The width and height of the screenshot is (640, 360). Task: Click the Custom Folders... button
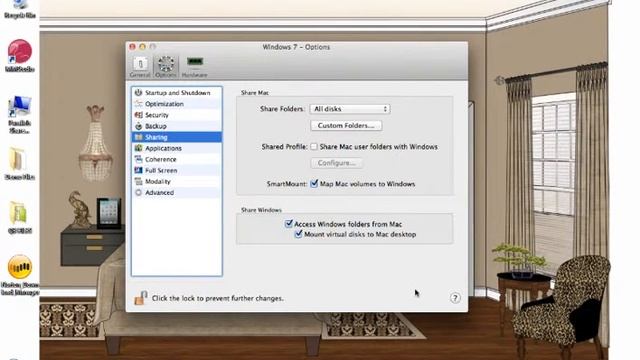point(346,126)
